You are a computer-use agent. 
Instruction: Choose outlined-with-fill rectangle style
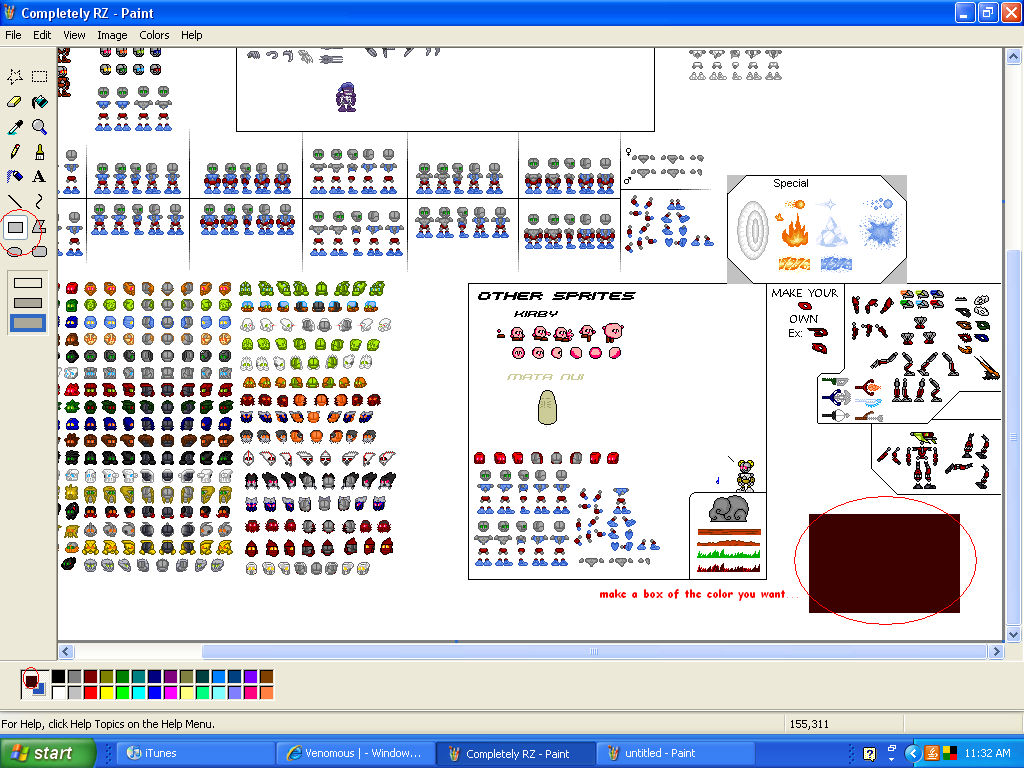pyautogui.click(x=28, y=303)
